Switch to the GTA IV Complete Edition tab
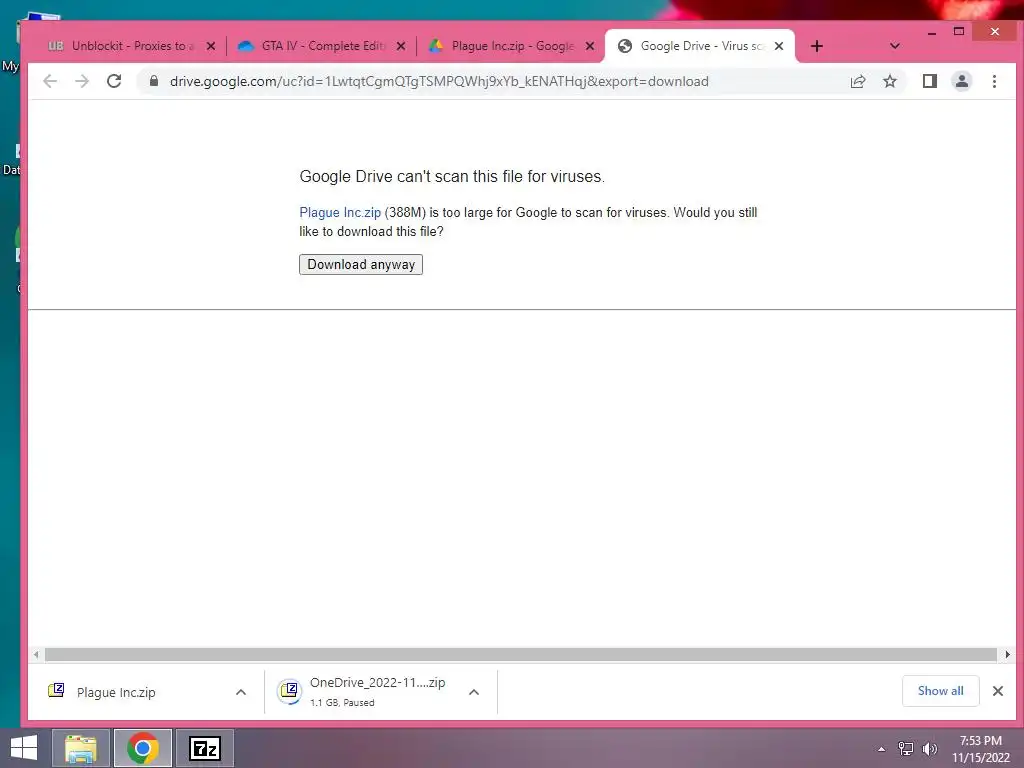 coord(321,46)
